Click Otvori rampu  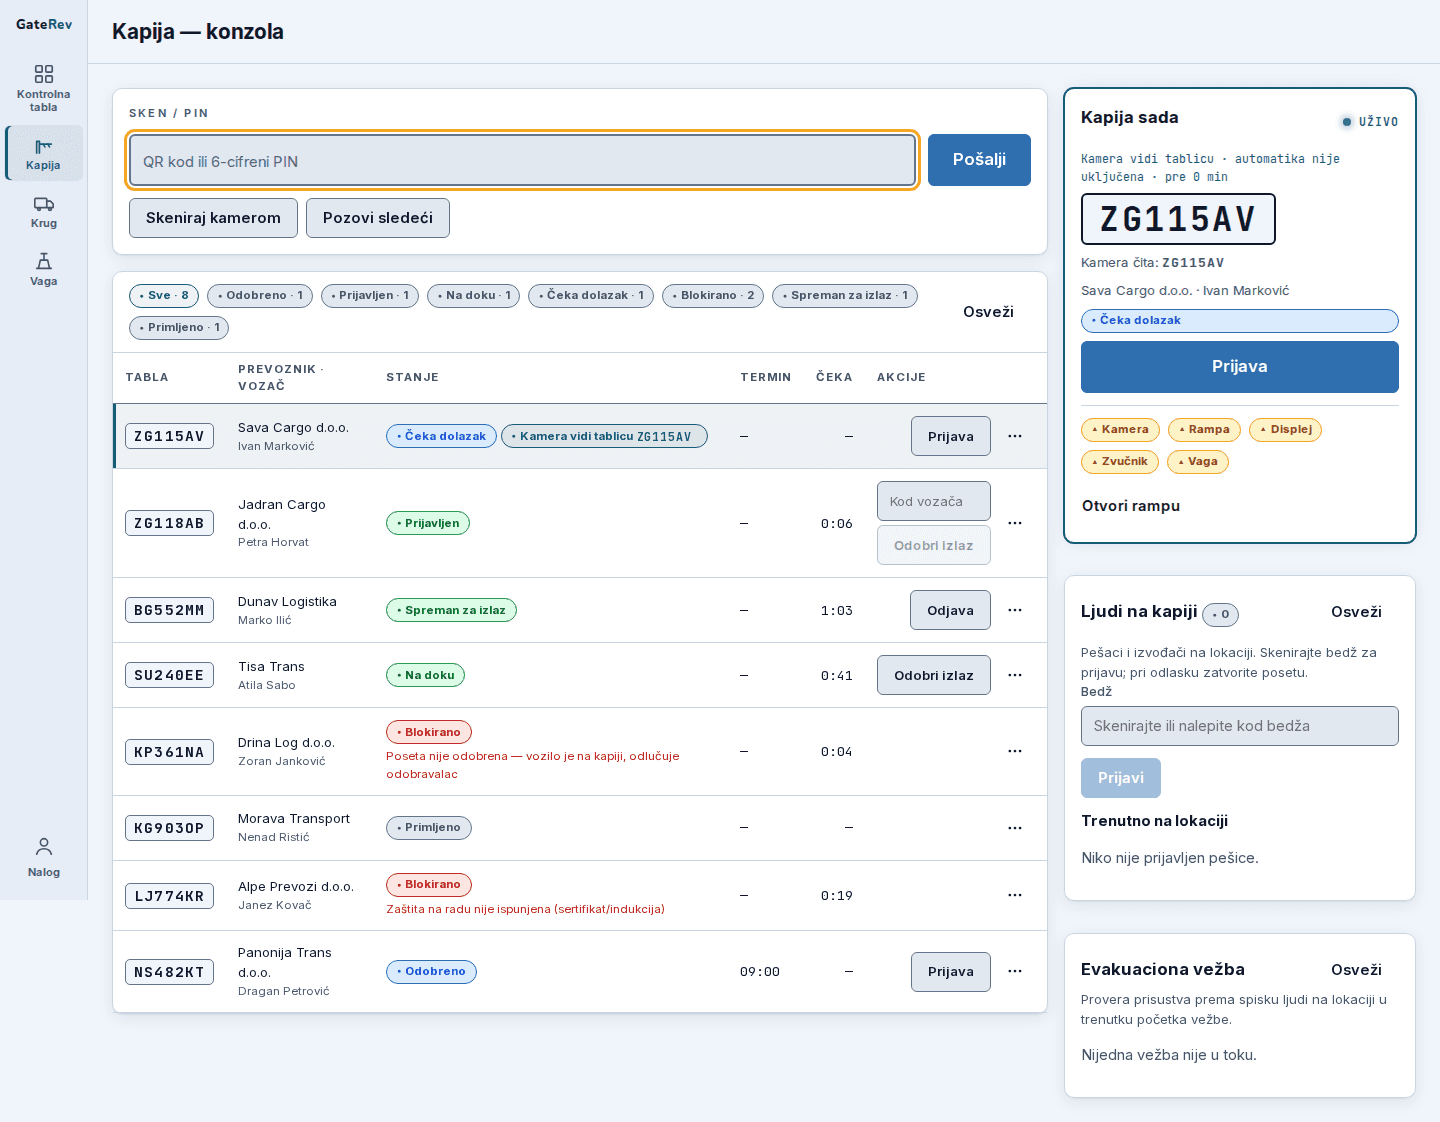click(x=1131, y=506)
